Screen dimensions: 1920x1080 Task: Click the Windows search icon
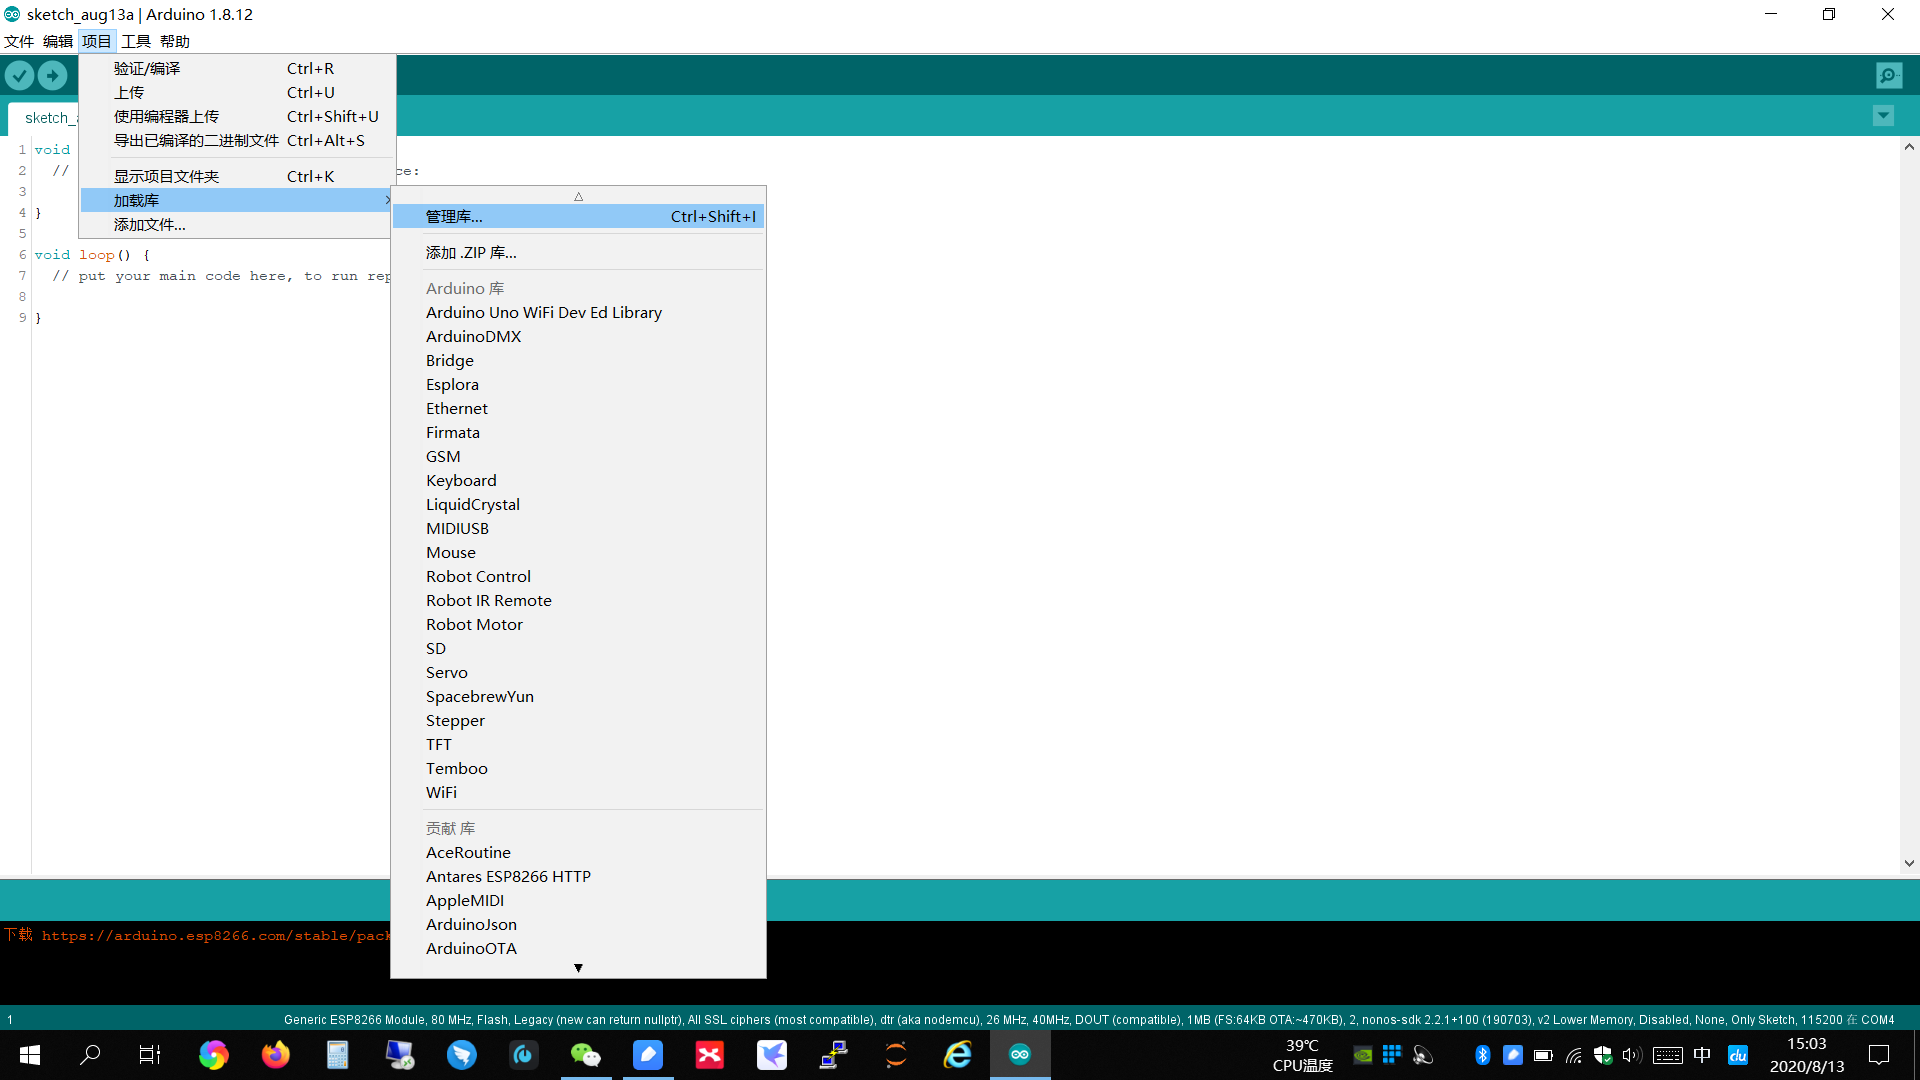[90, 1054]
